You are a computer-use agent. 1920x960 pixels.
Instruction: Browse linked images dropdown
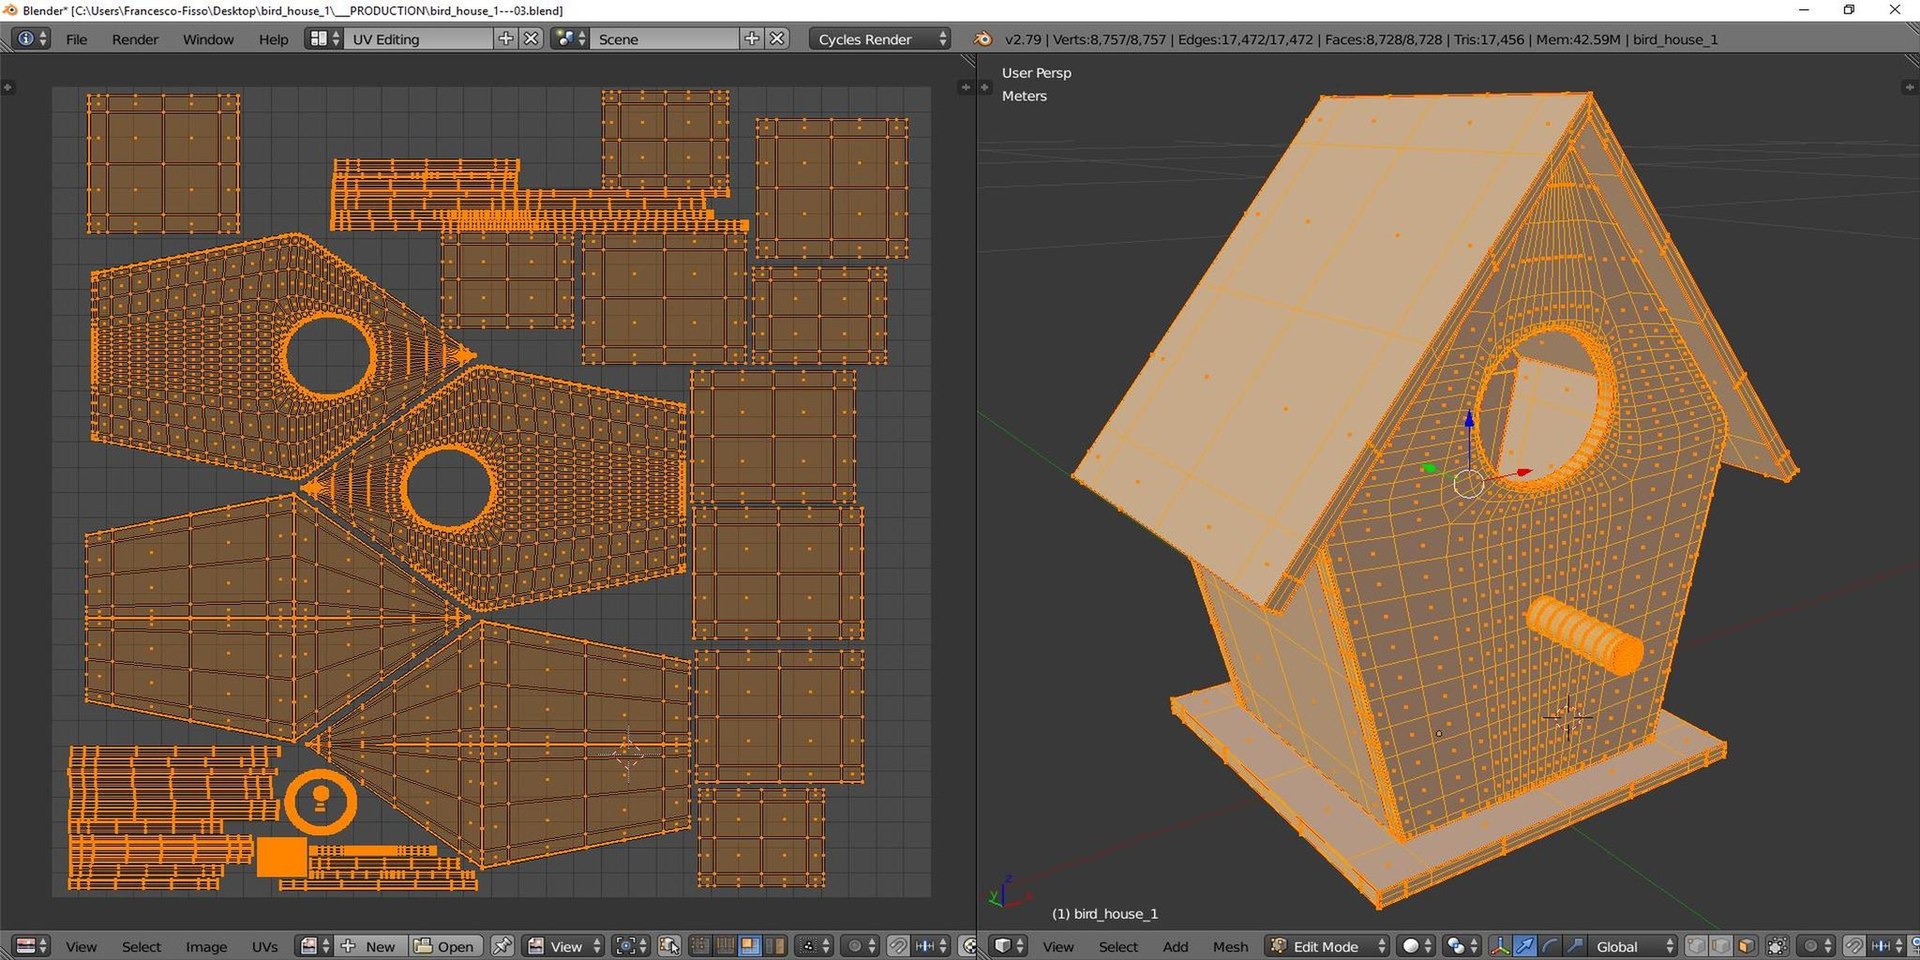pos(315,946)
